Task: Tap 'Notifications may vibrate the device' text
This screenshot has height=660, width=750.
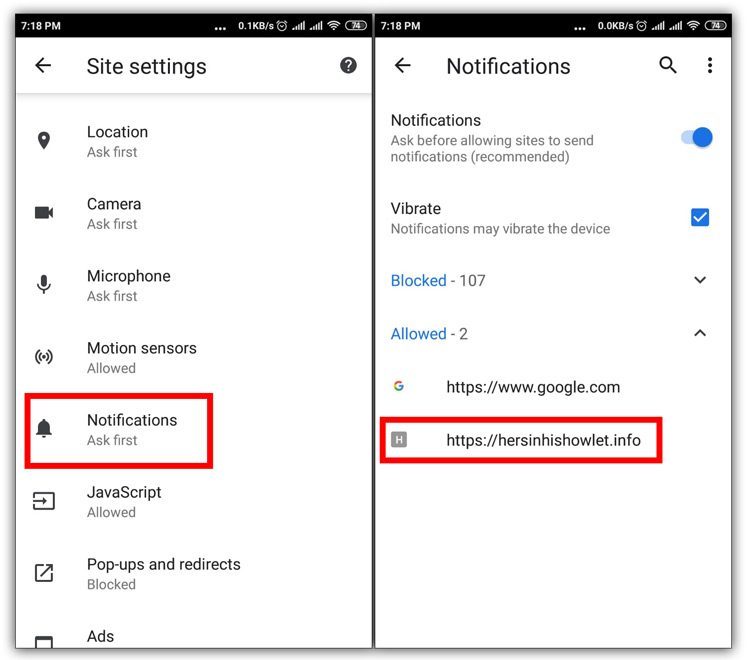Action: 500,229
